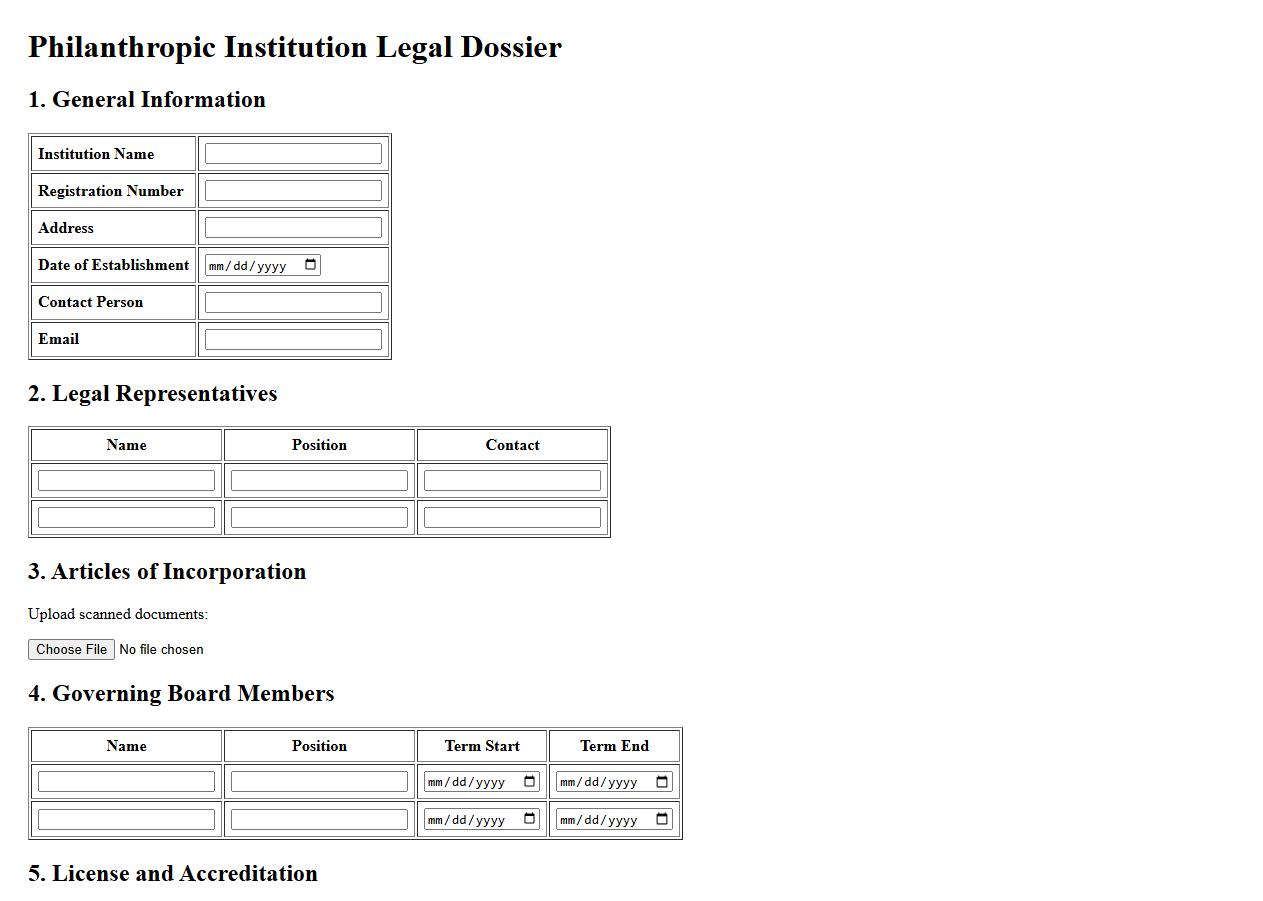Focus the Institution Name text field
1263x901 pixels.
click(293, 154)
